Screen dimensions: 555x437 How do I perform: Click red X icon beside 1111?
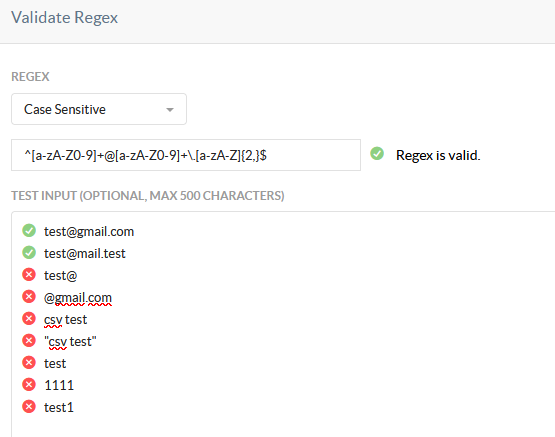29,384
